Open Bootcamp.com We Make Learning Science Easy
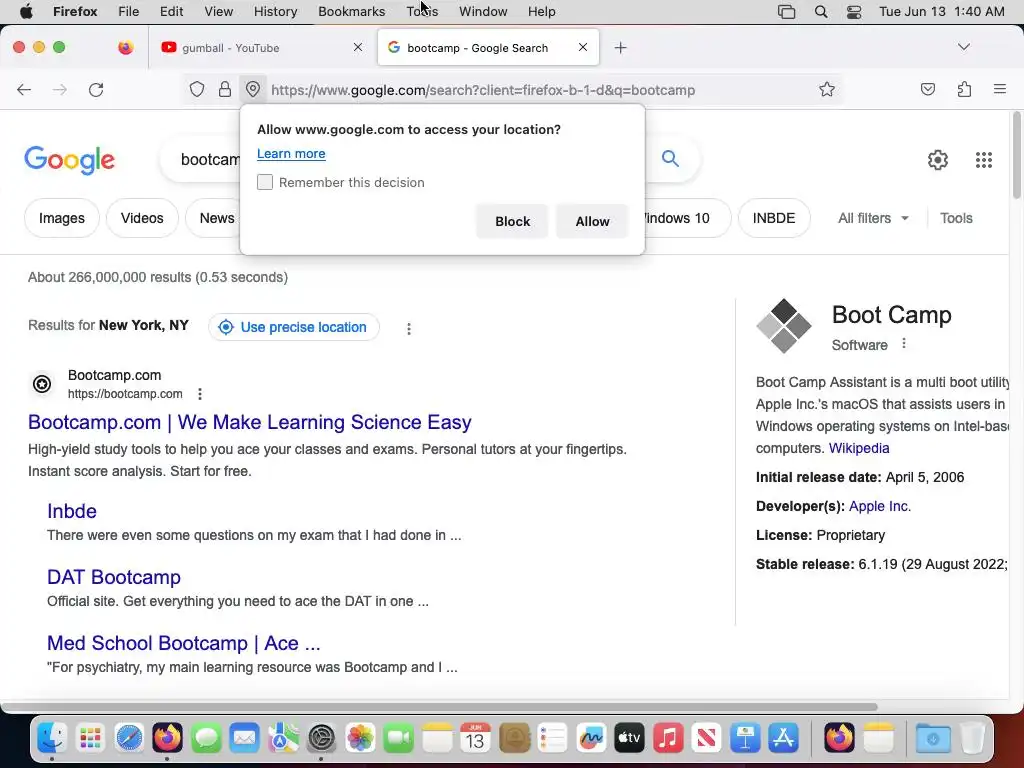 pos(249,422)
